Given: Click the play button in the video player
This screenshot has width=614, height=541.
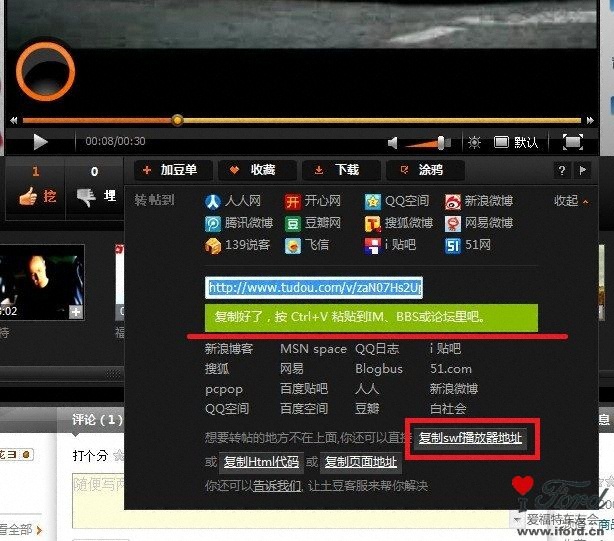Looking at the screenshot, I should click(x=40, y=142).
